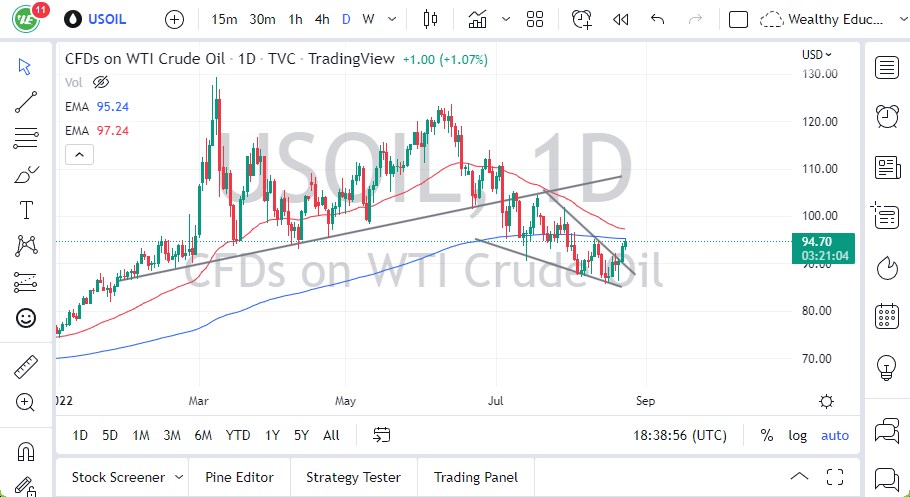Set chart range to YTD
The width and height of the screenshot is (910, 497).
[238, 435]
